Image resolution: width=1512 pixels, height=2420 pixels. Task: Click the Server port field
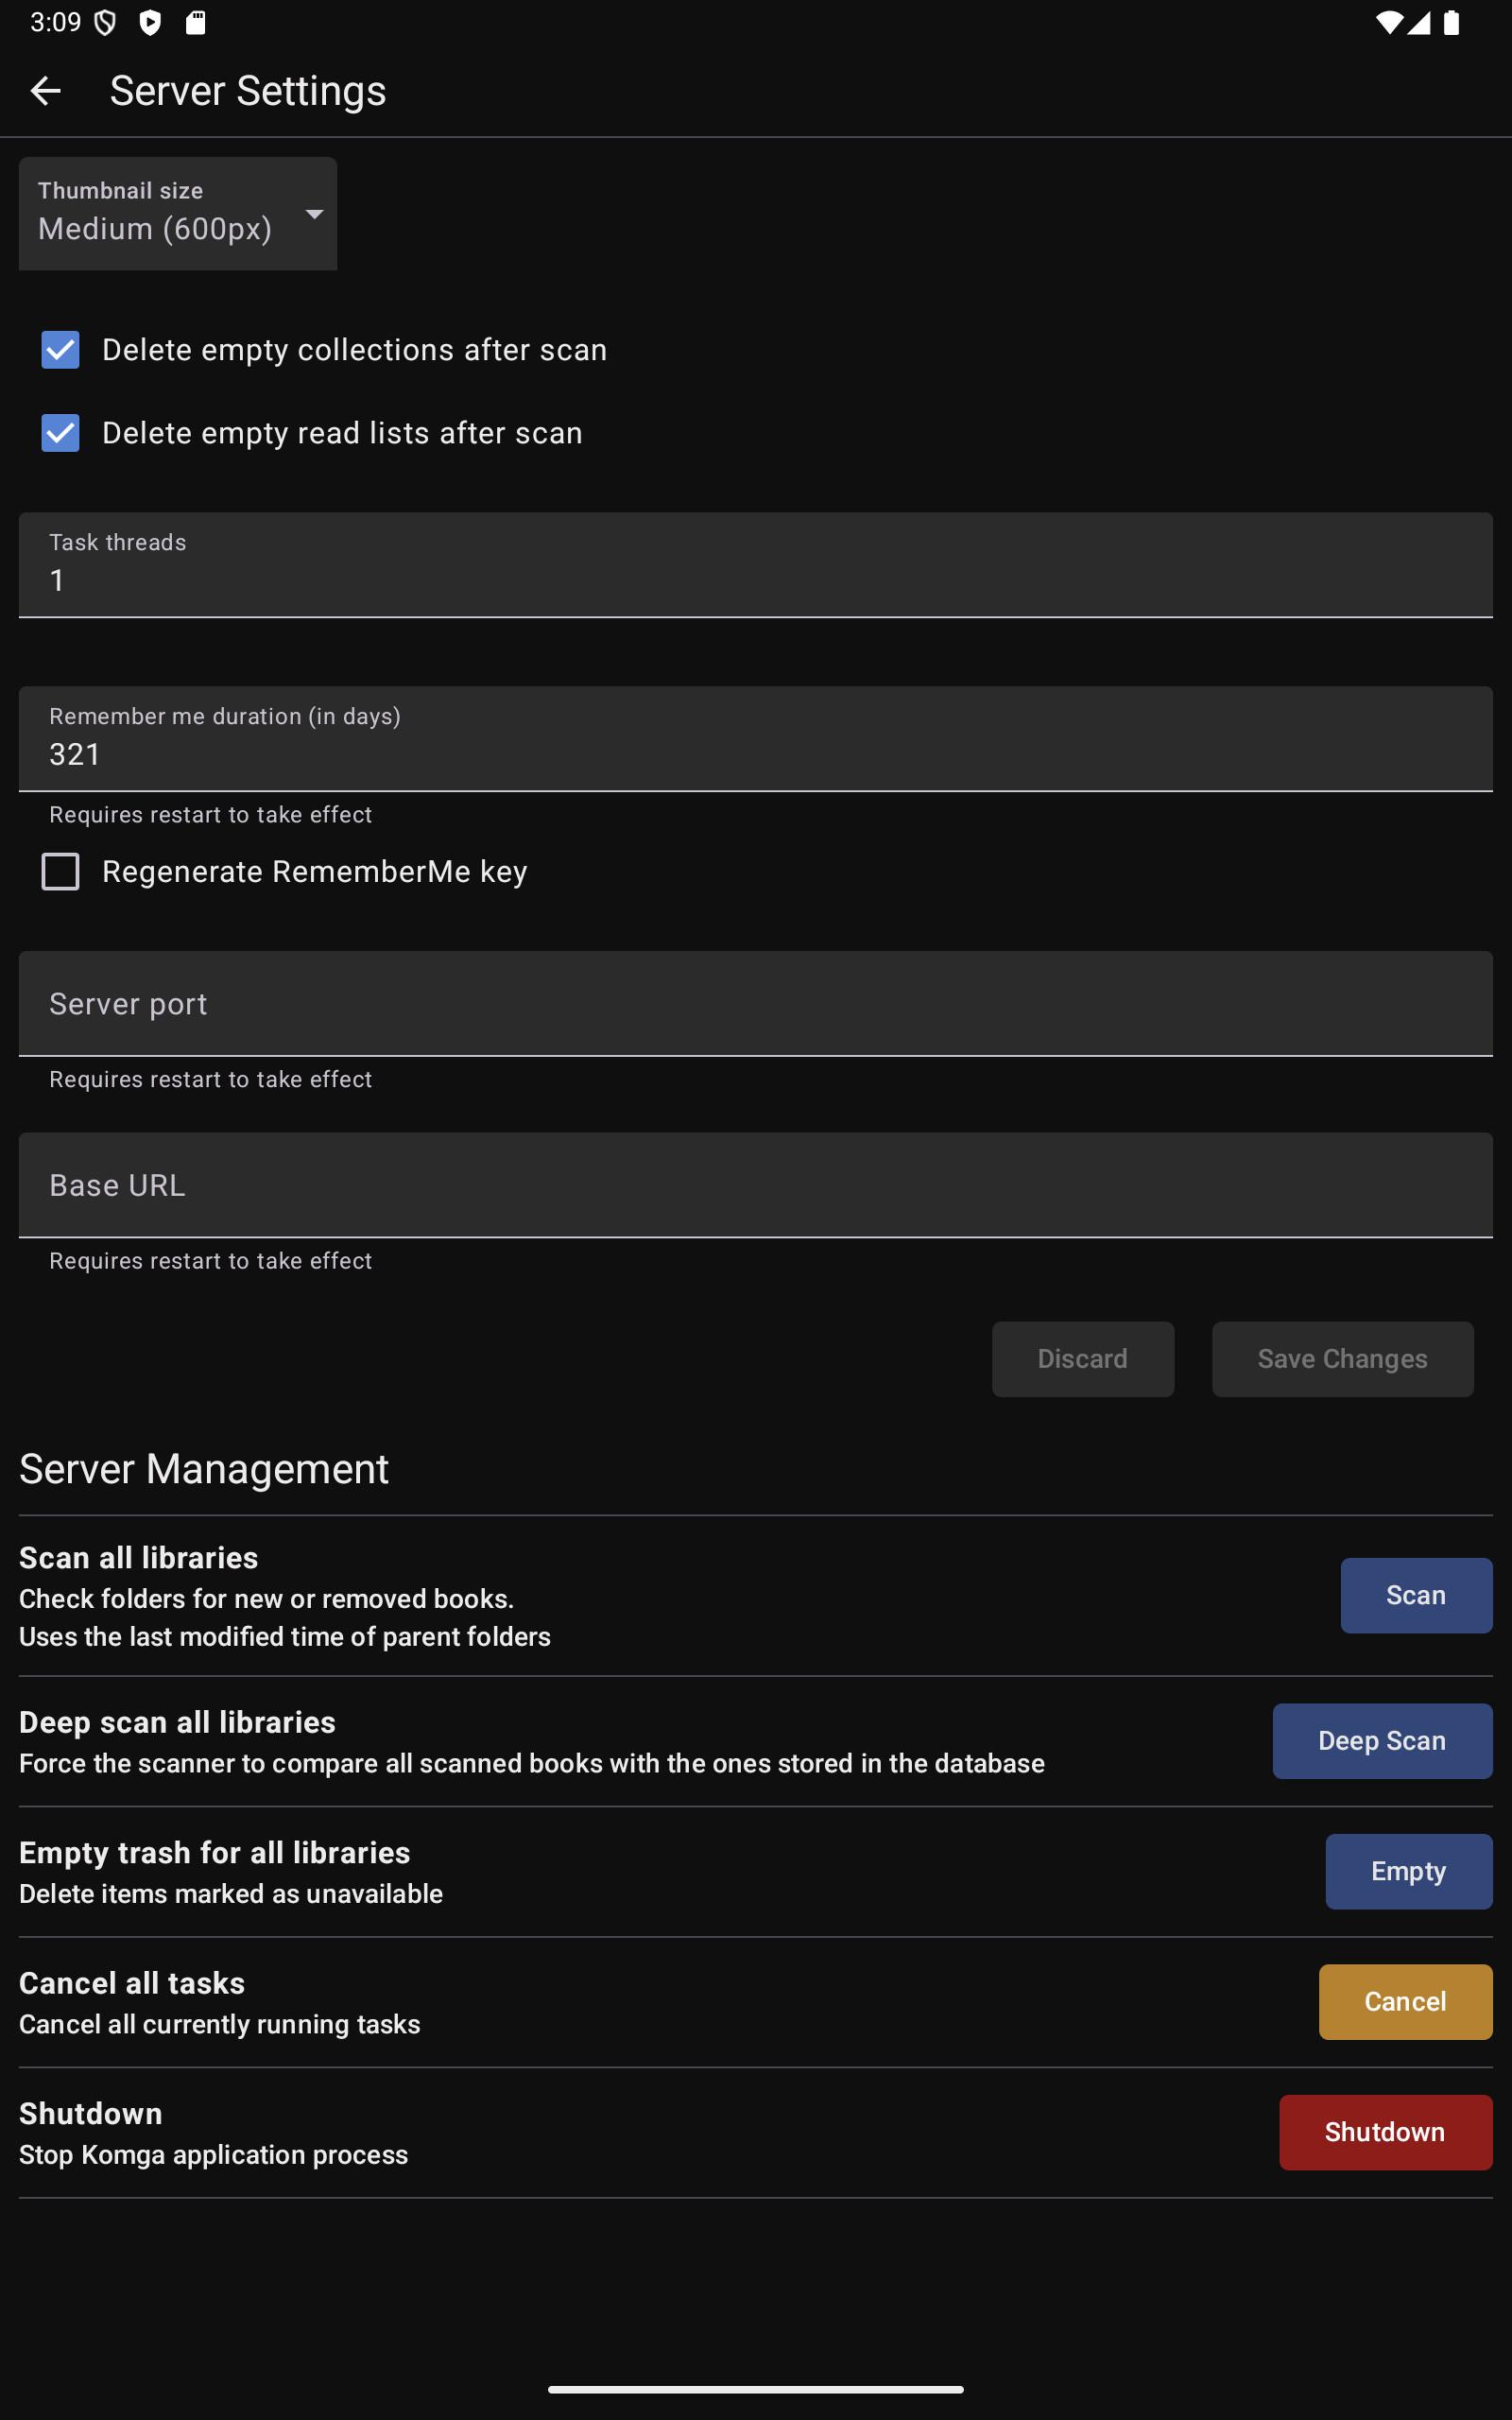pos(756,1004)
